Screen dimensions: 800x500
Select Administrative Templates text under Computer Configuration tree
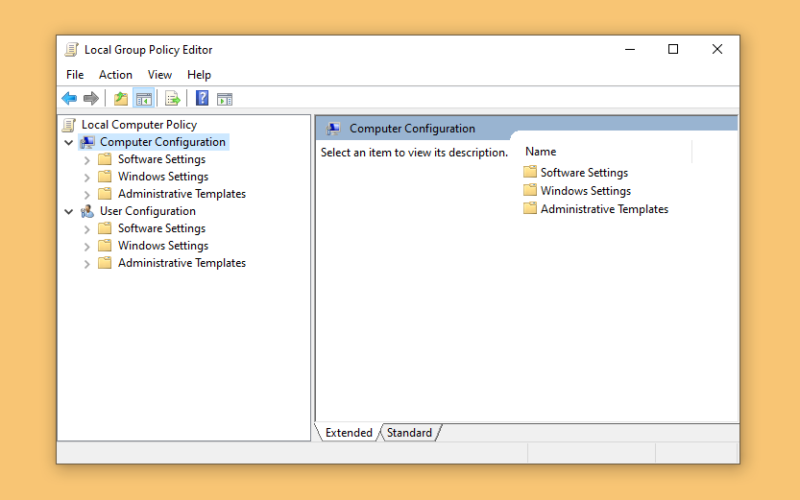182,194
